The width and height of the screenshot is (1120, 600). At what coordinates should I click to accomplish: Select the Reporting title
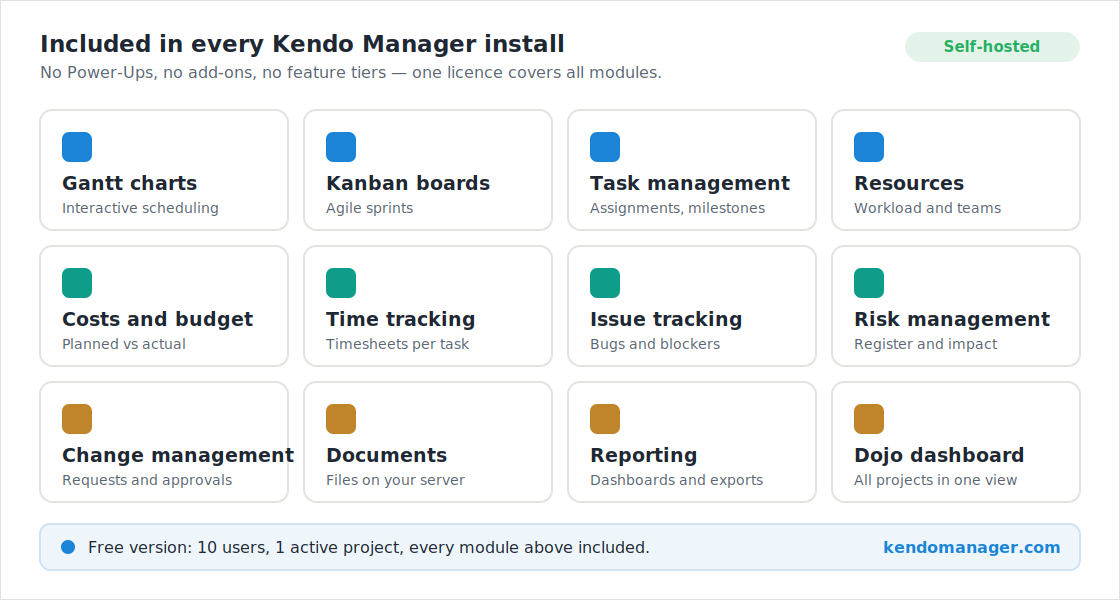click(644, 456)
